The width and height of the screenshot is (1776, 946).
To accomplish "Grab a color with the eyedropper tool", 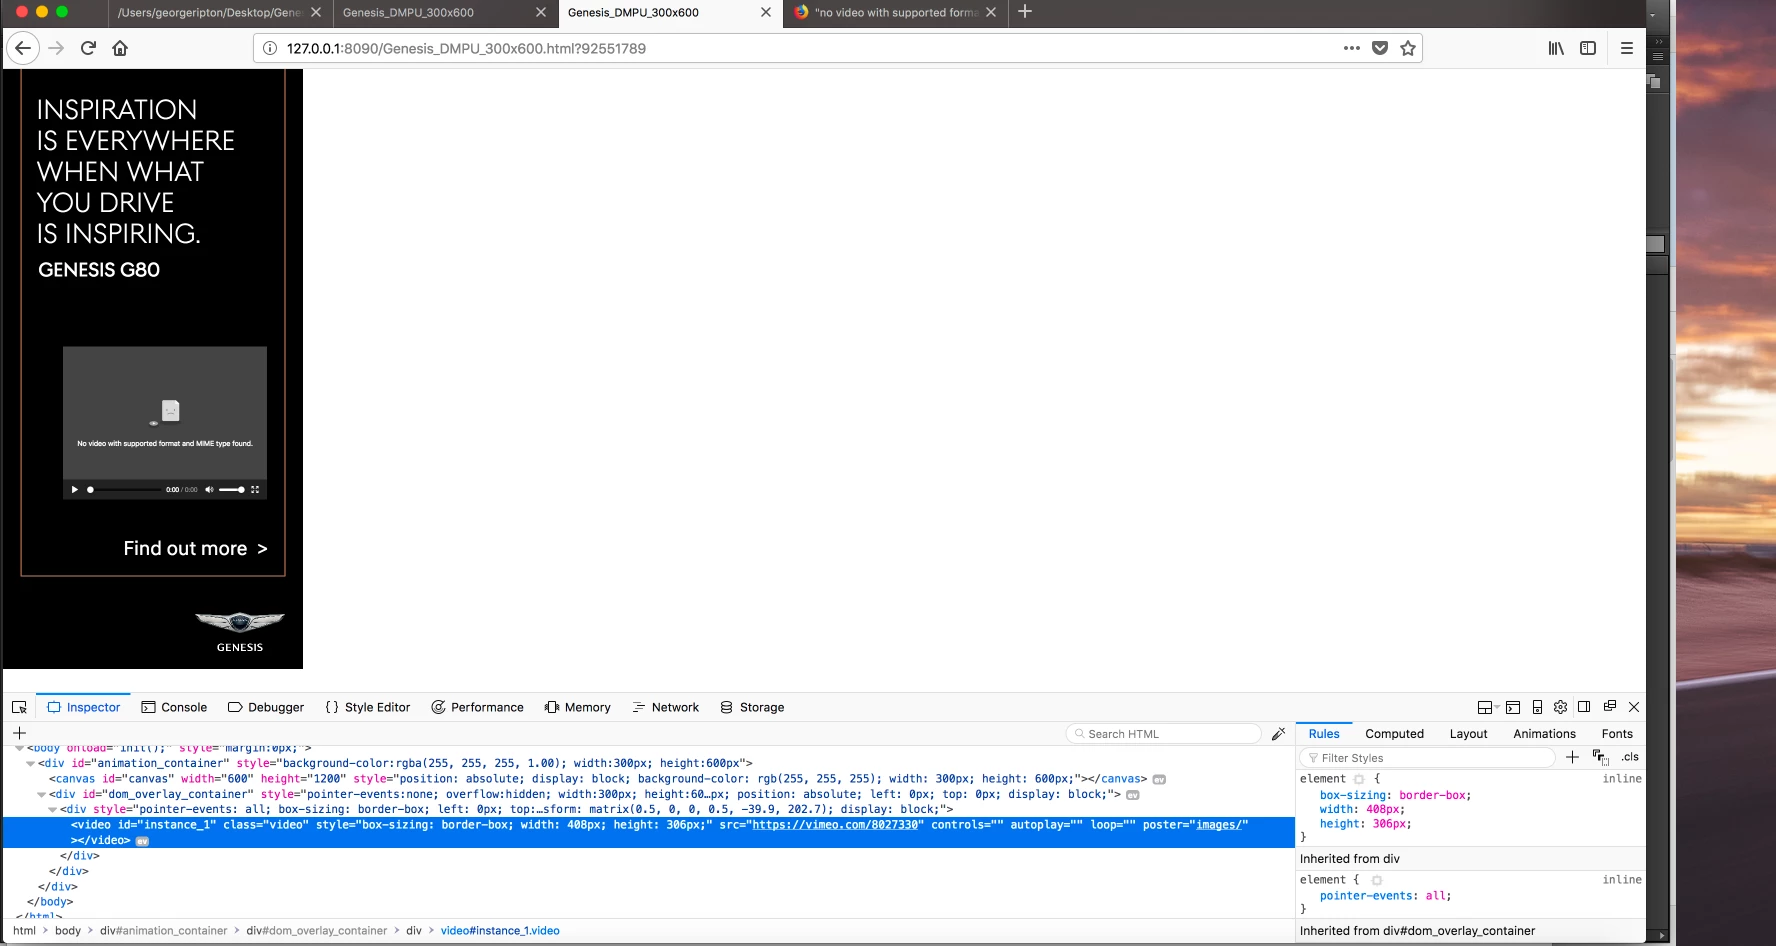I will click(x=1278, y=734).
